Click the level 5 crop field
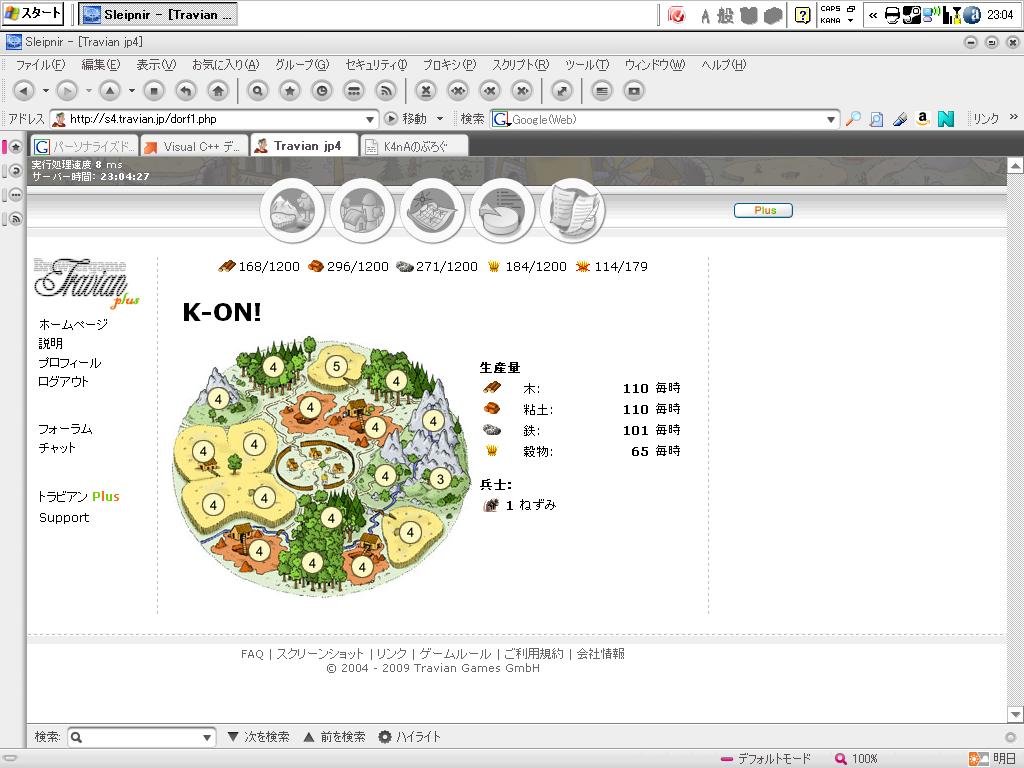This screenshot has width=1024, height=768. coord(336,366)
